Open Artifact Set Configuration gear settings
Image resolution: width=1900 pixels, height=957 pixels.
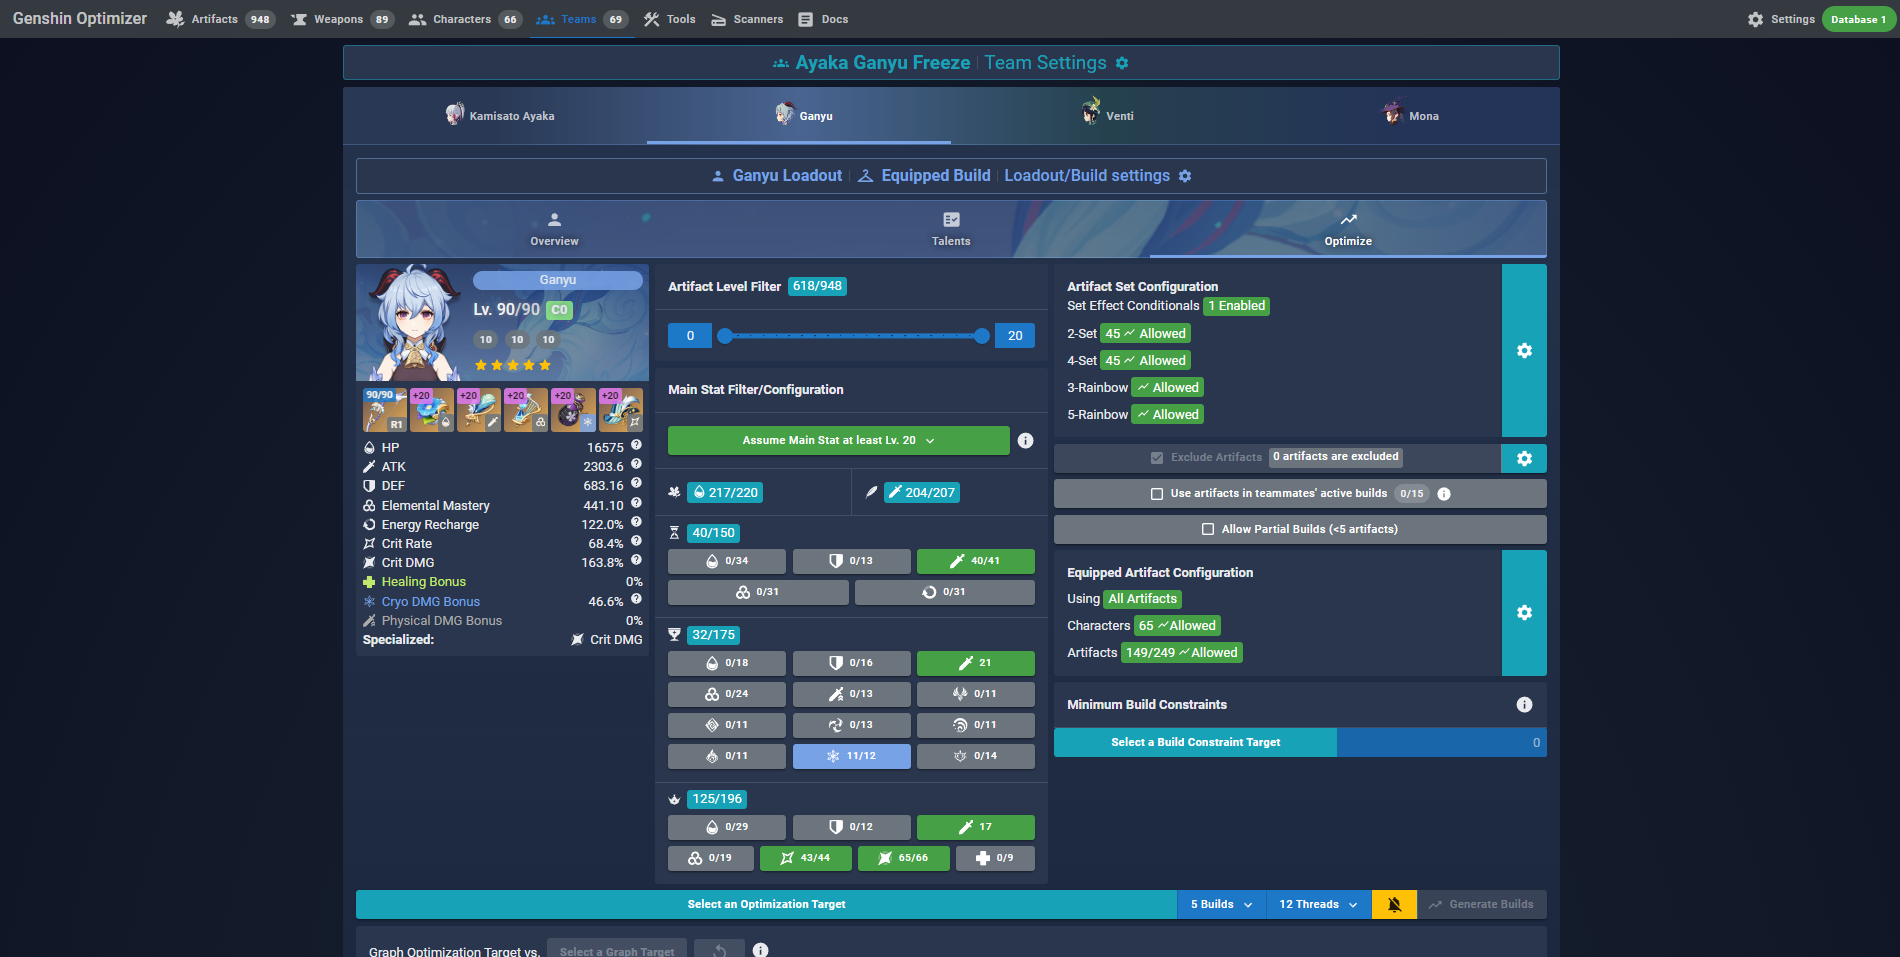[1523, 351]
